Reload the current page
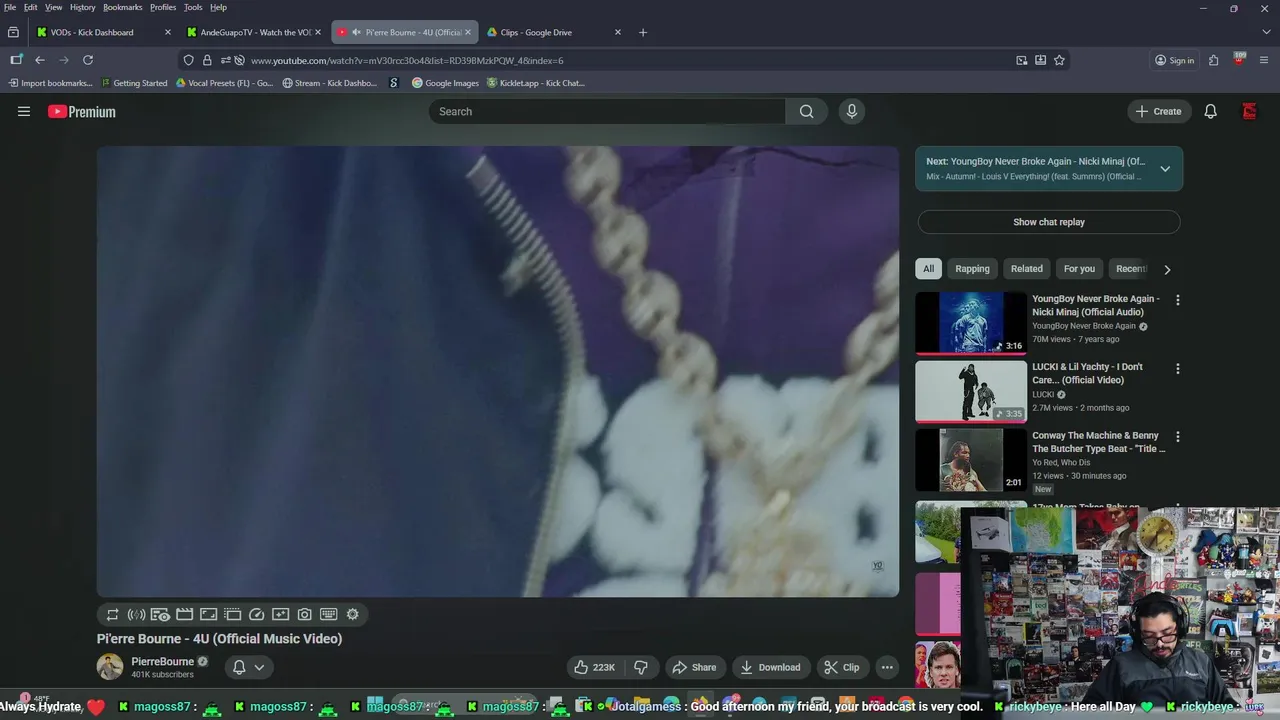The width and height of the screenshot is (1280, 720). coord(88,60)
